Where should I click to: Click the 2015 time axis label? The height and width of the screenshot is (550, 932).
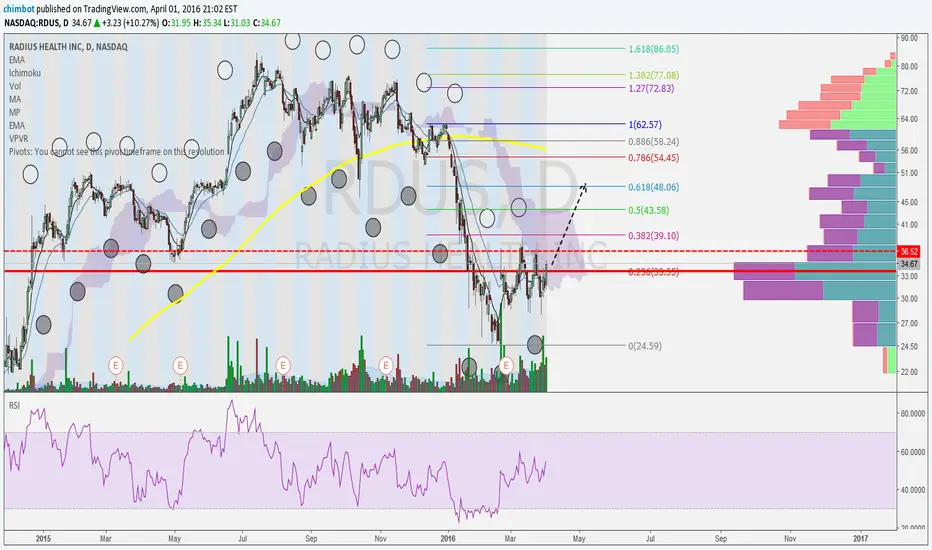tap(43, 539)
